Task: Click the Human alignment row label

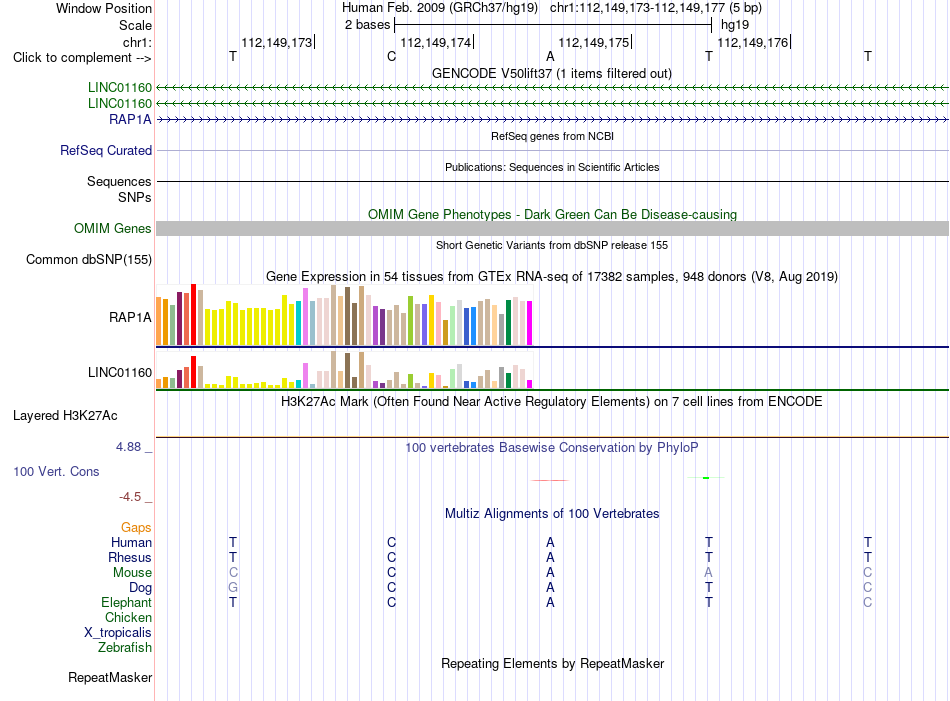Action: [131, 542]
